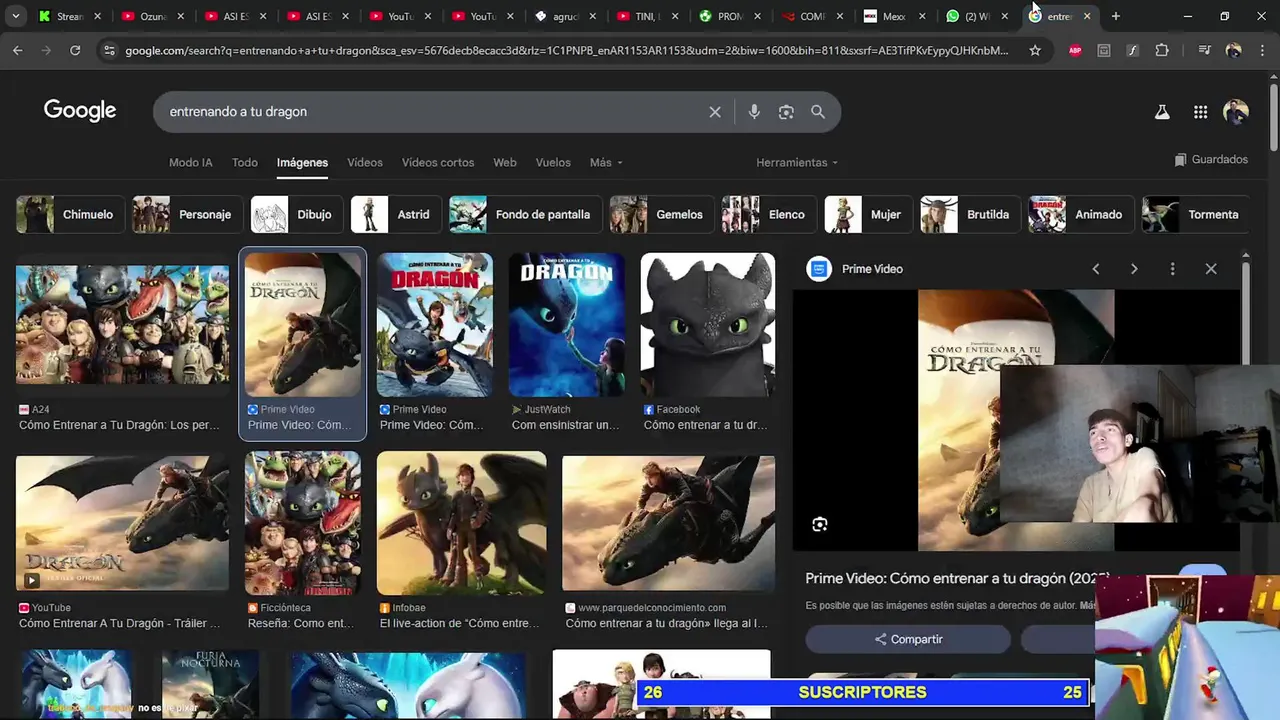This screenshot has height=720, width=1280.
Task: Open the browser extensions puzzle icon
Action: pos(1162,50)
